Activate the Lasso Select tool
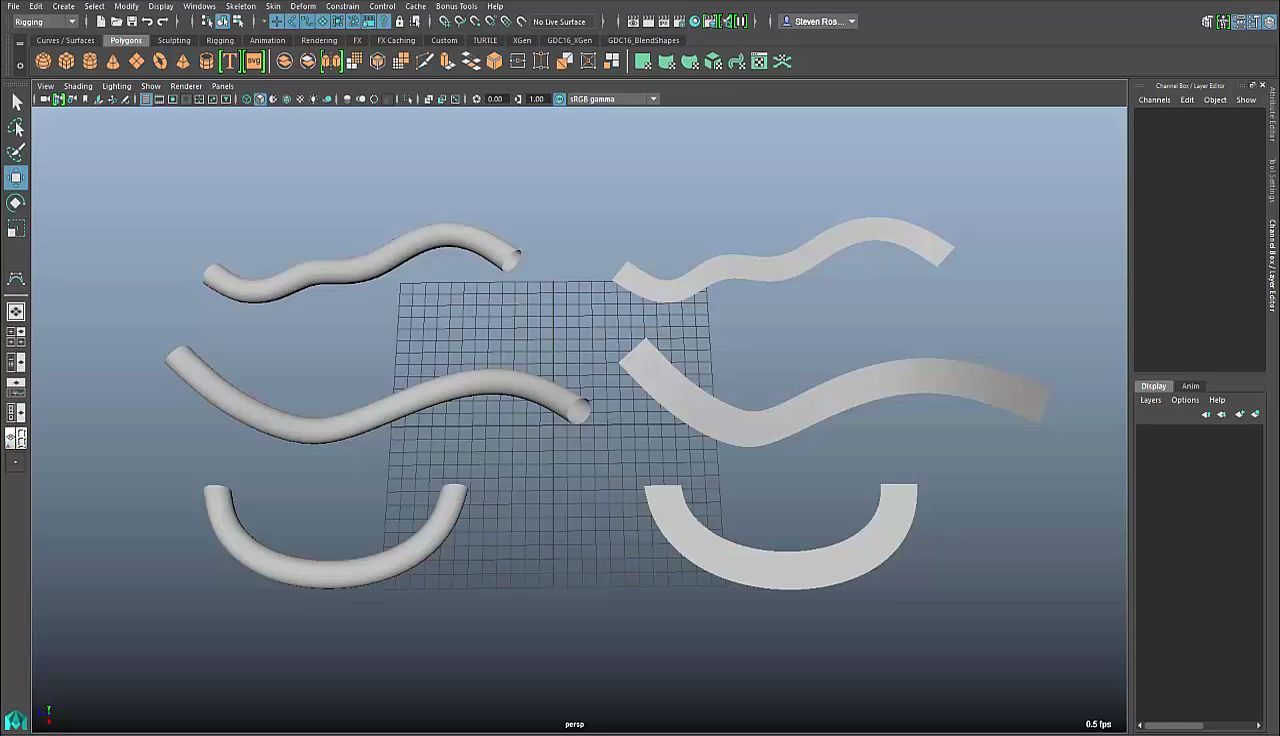 coord(16,127)
